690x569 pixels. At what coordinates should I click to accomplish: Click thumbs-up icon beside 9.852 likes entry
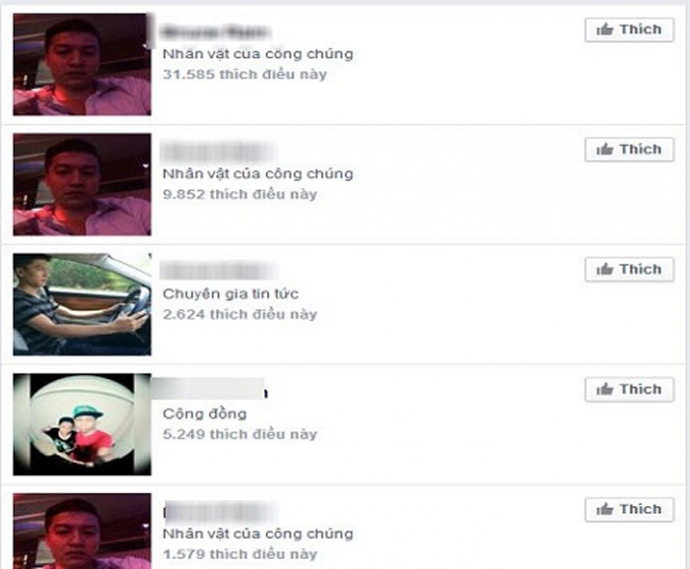(x=605, y=150)
